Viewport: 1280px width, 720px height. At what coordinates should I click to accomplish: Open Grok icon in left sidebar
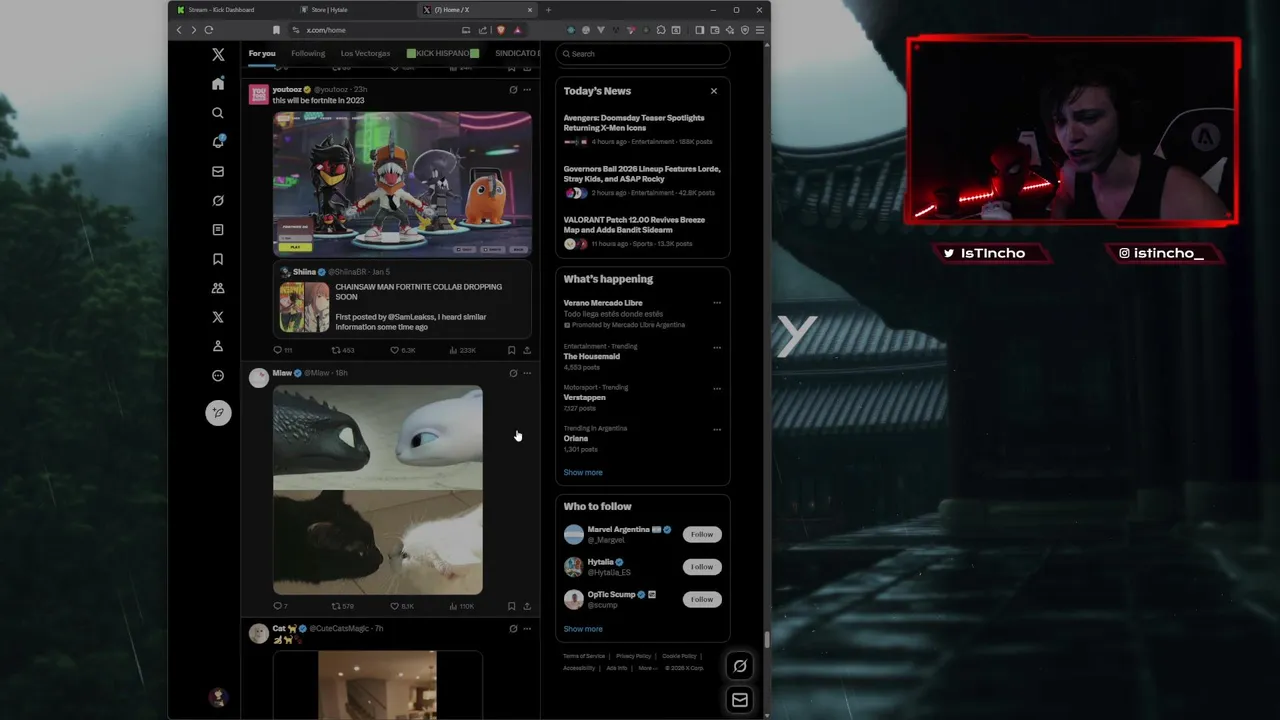pyautogui.click(x=218, y=200)
